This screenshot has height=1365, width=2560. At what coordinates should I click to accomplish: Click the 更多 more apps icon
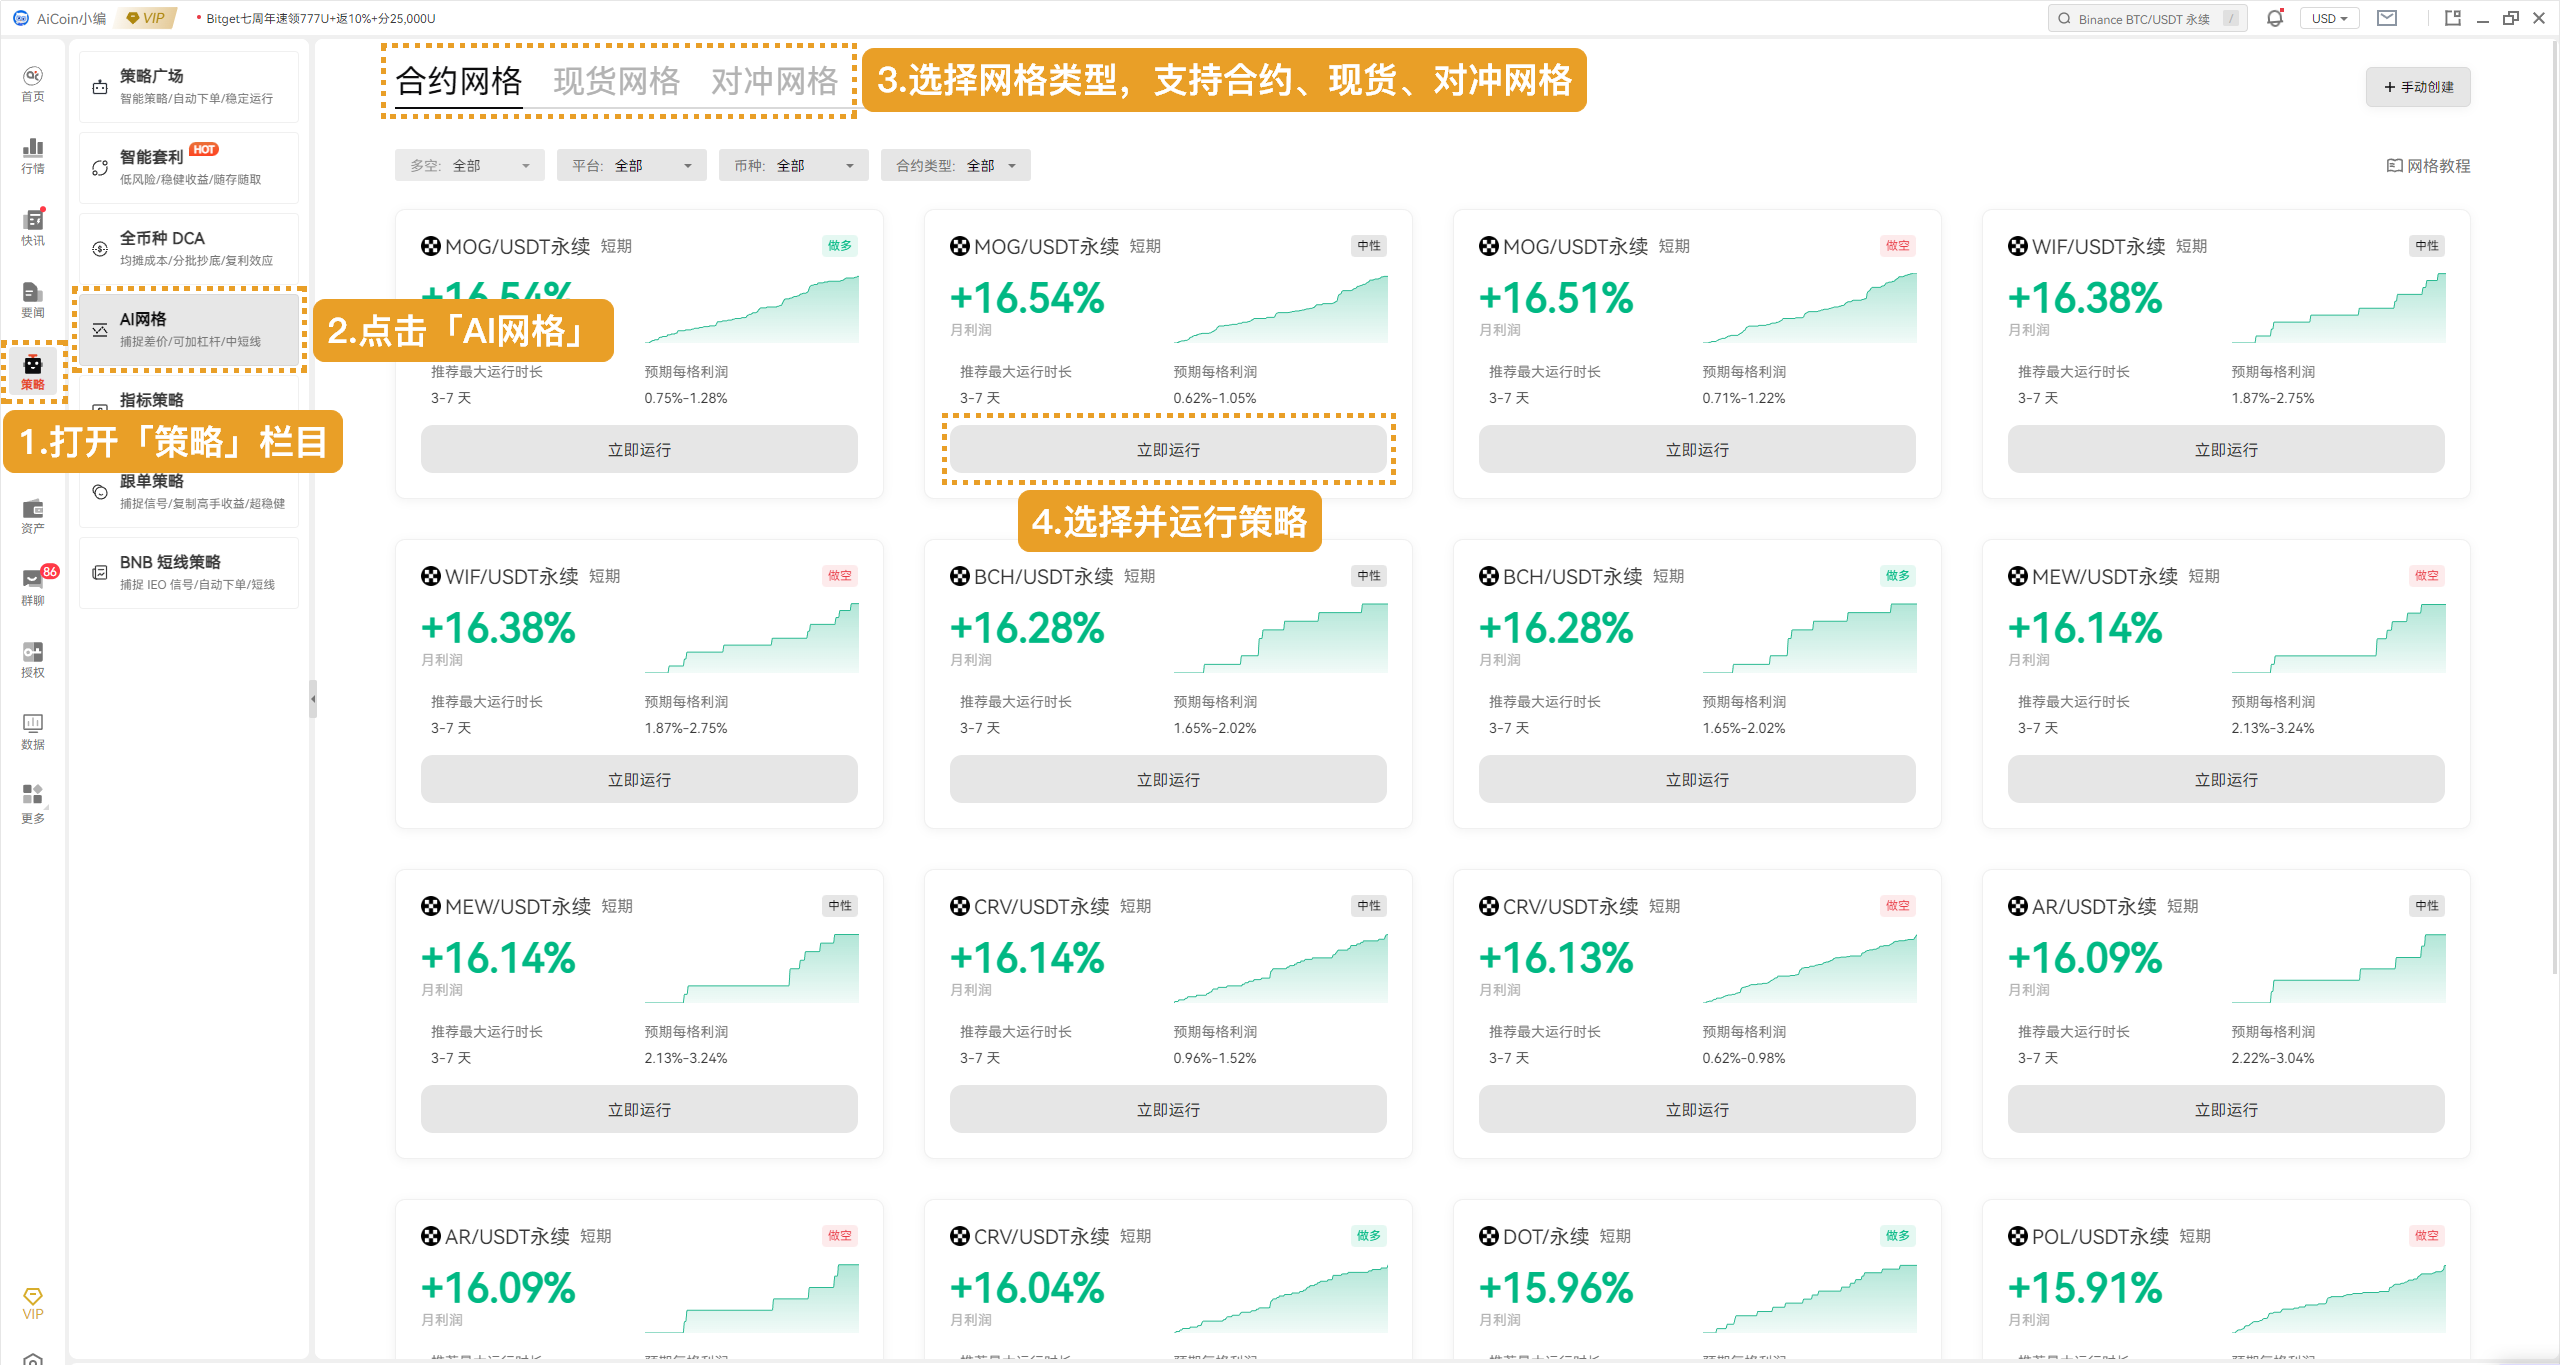(x=33, y=803)
